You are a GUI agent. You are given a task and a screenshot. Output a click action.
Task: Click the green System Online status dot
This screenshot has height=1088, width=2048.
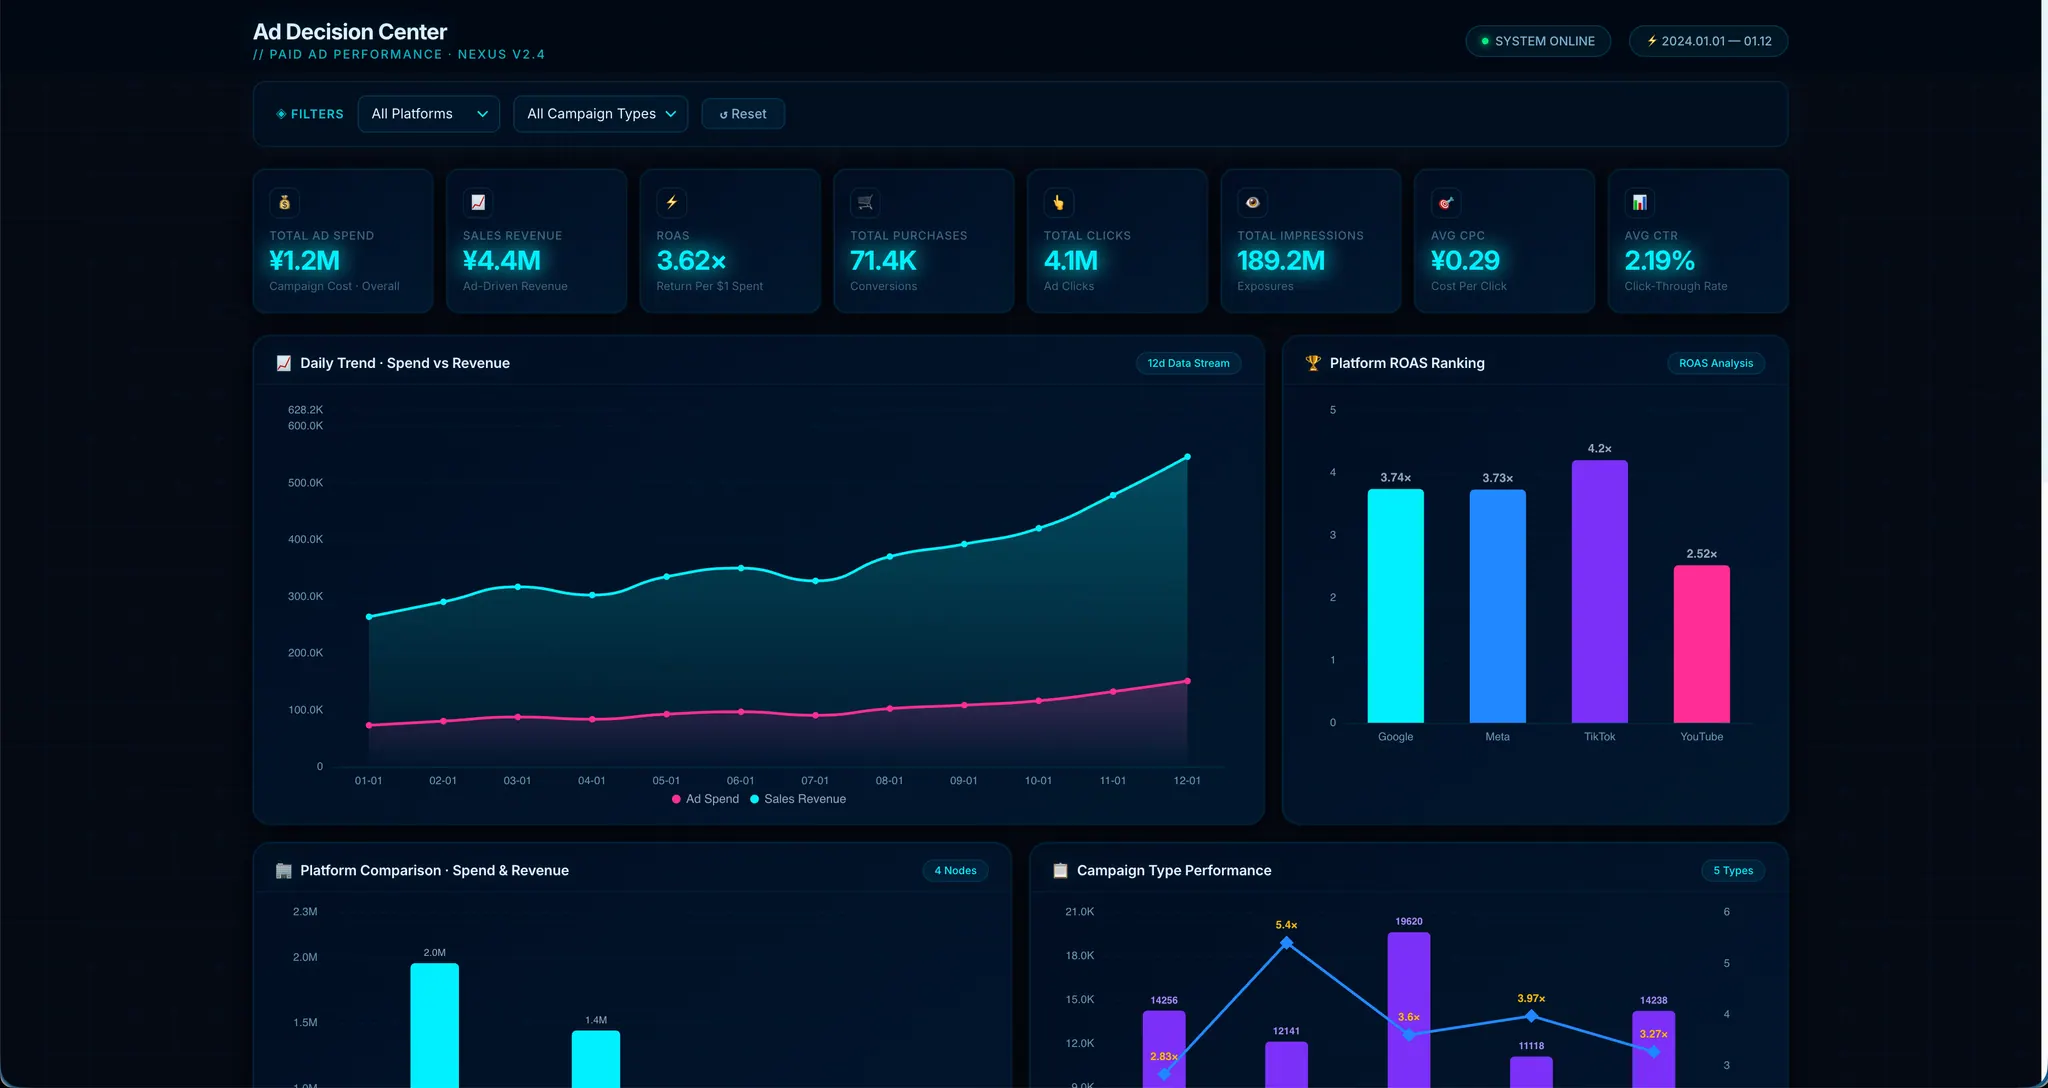1485,41
